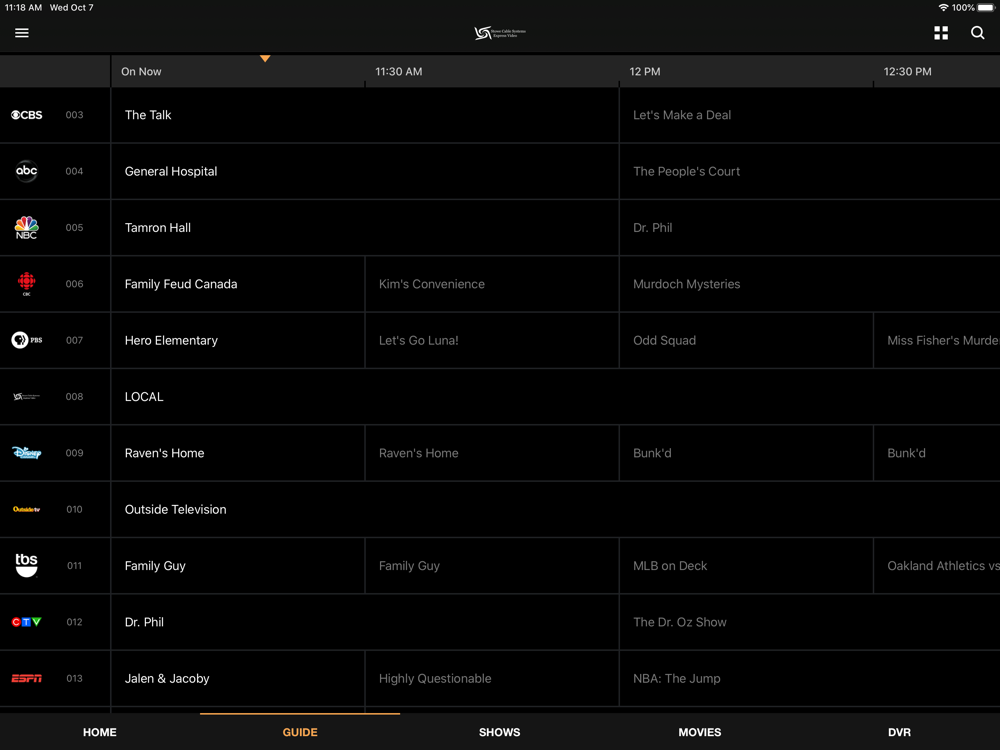This screenshot has width=1000, height=750.
Task: Select the TBS channel logo
Action: point(26,565)
